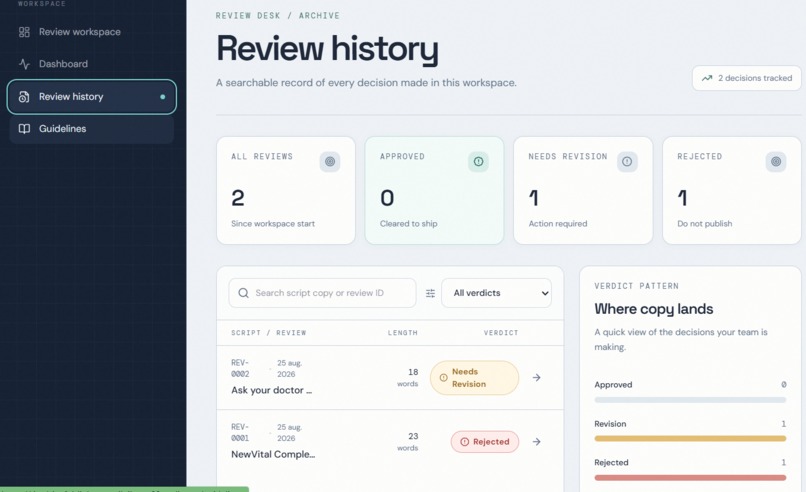Open the Approved stat card

click(434, 190)
